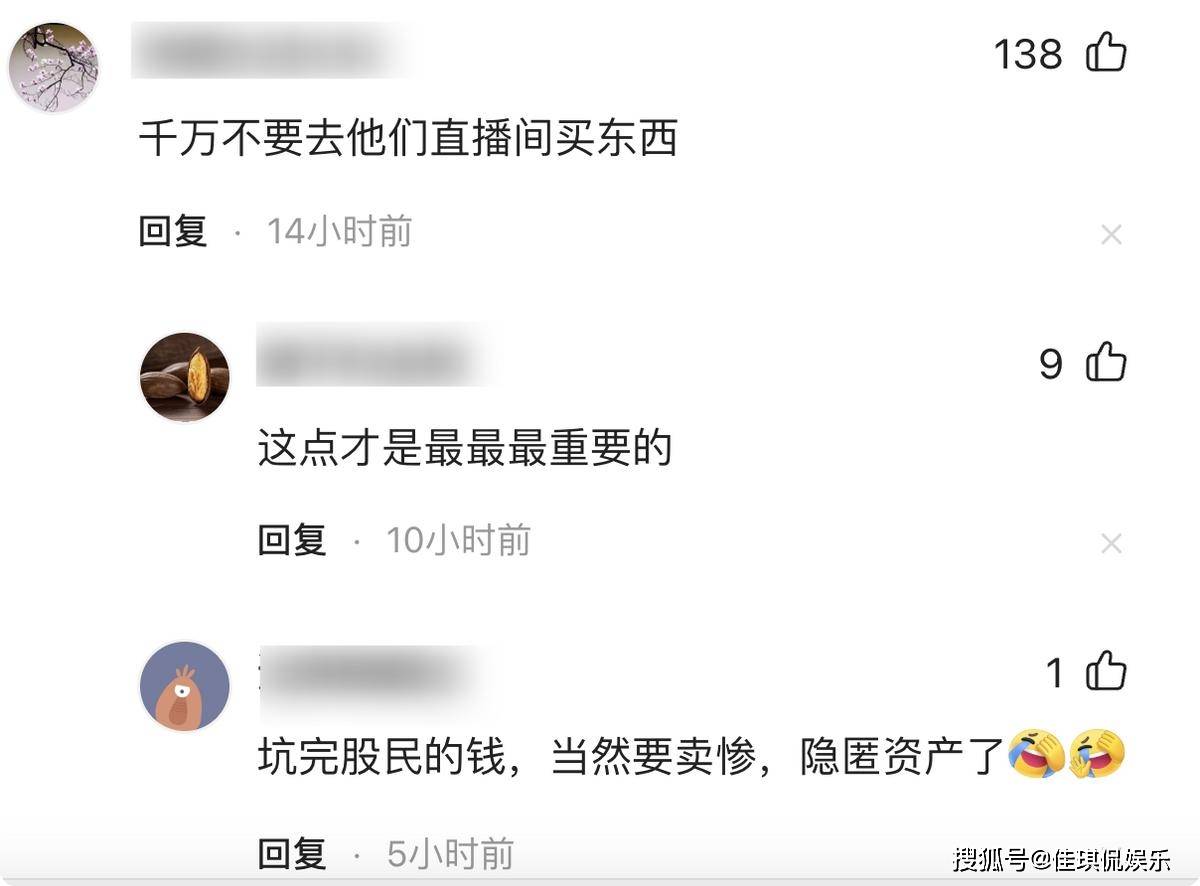Image resolution: width=1200 pixels, height=886 pixels.
Task: Like the comment with 1 like
Action: pyautogui.click(x=1106, y=671)
